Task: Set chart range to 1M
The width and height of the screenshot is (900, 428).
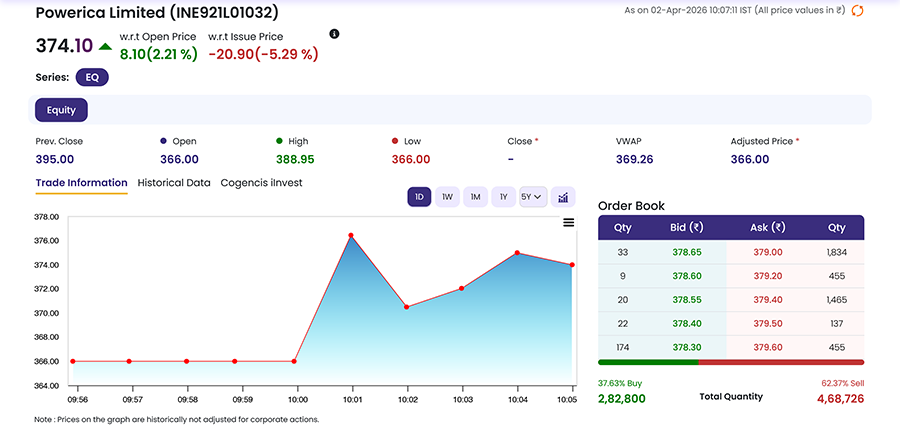Action: [475, 197]
